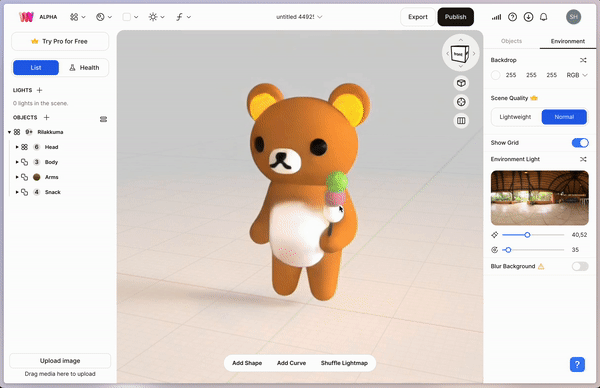This screenshot has width=600, height=388.
Task: Rotate view cube right with arrow
Action: pos(474,54)
